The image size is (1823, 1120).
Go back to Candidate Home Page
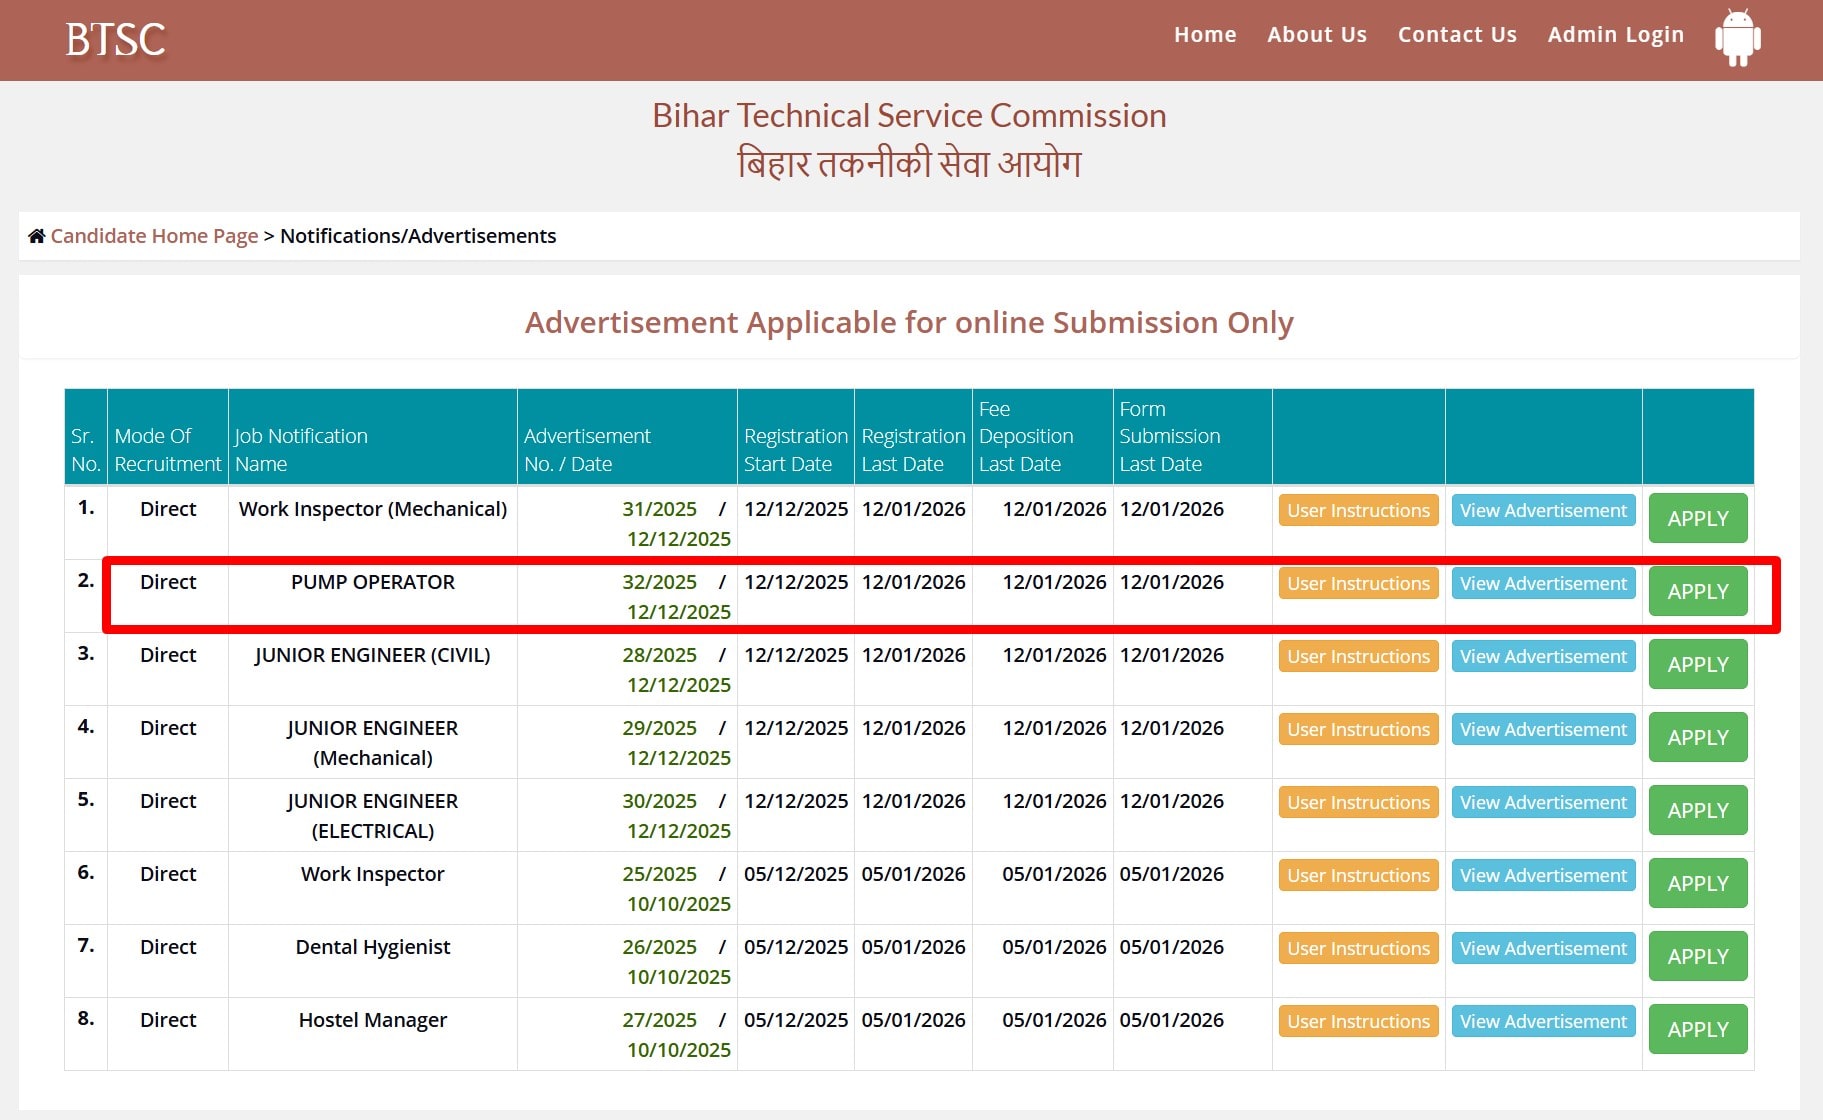coord(154,236)
